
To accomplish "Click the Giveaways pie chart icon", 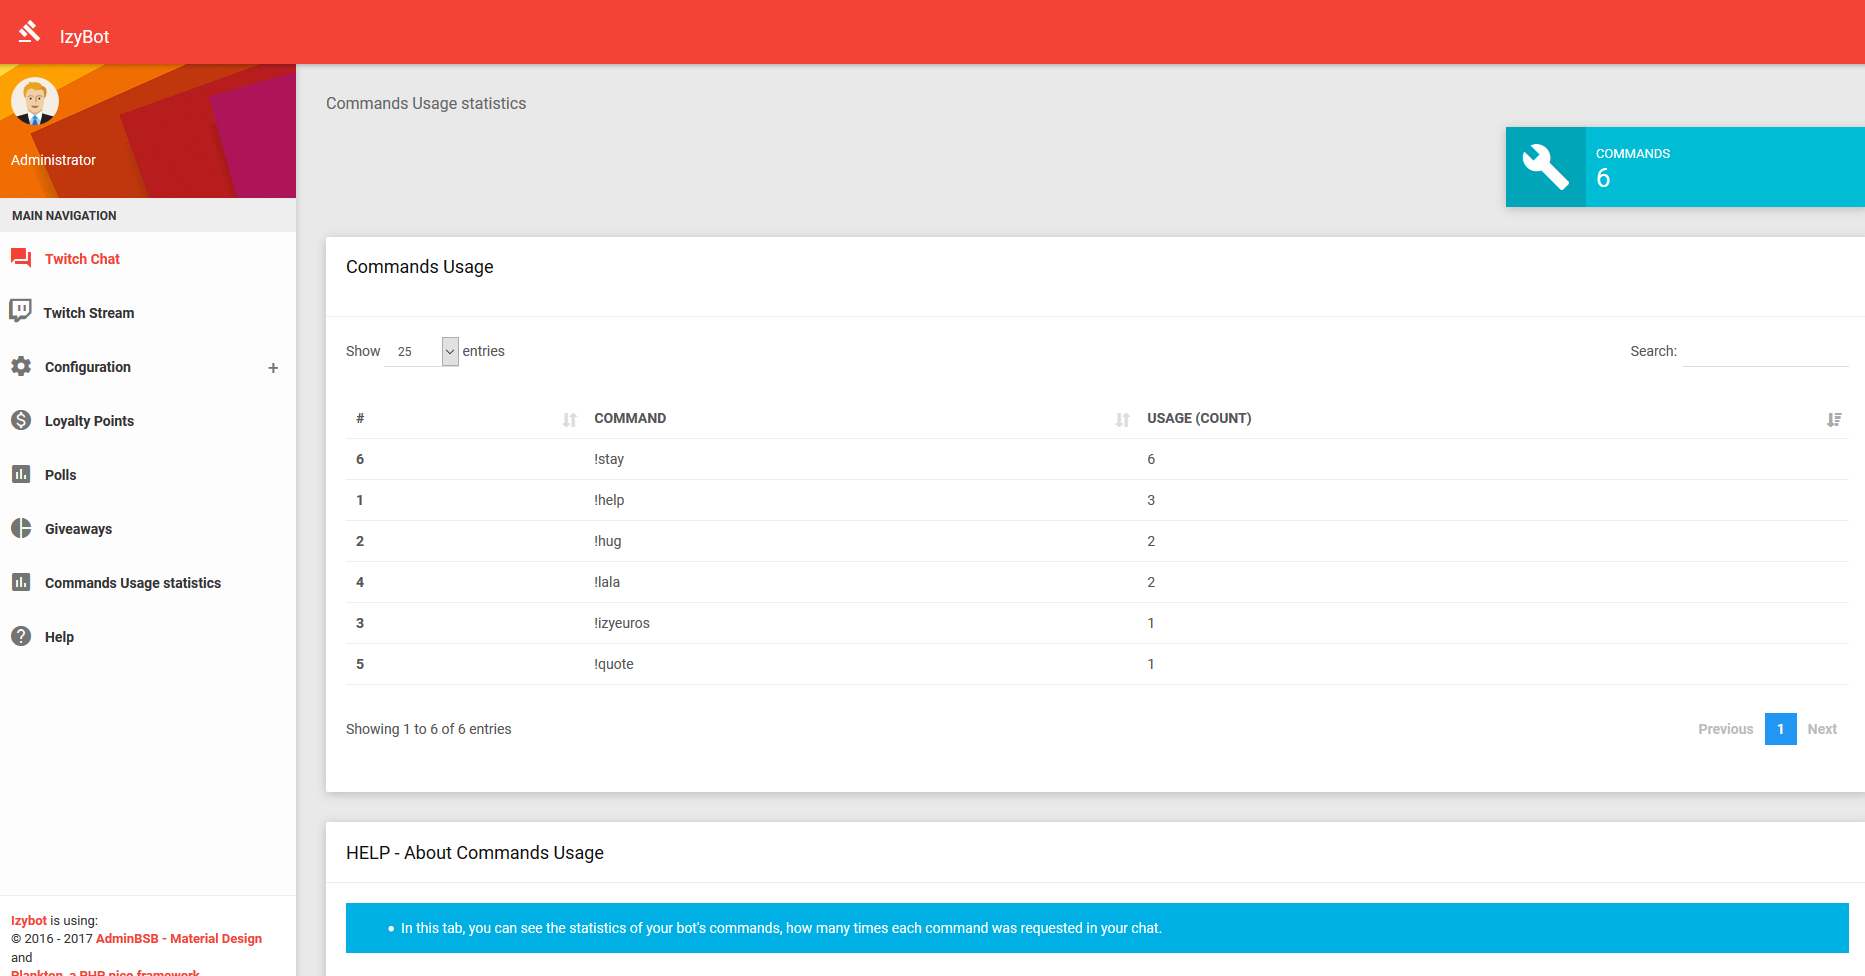I will click(x=21, y=528).
